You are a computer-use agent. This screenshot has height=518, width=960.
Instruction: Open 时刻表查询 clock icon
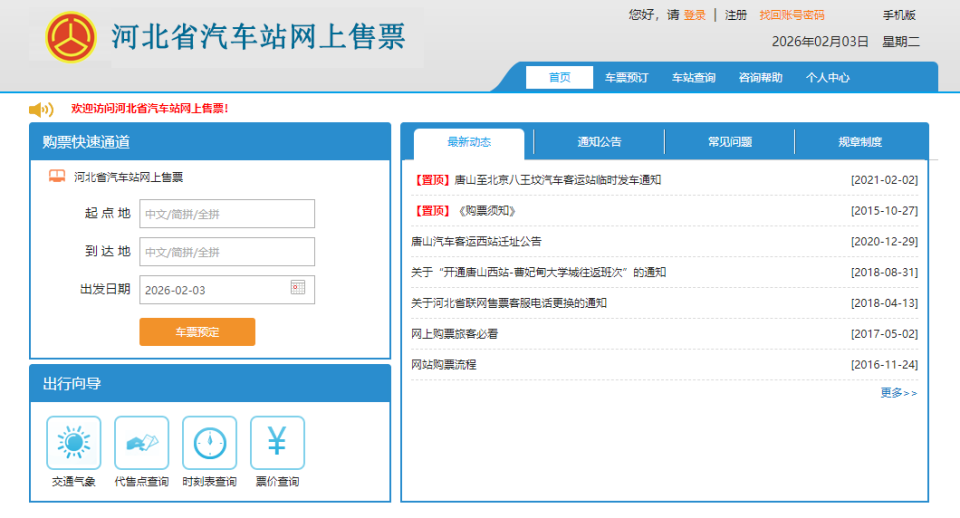[x=209, y=443]
